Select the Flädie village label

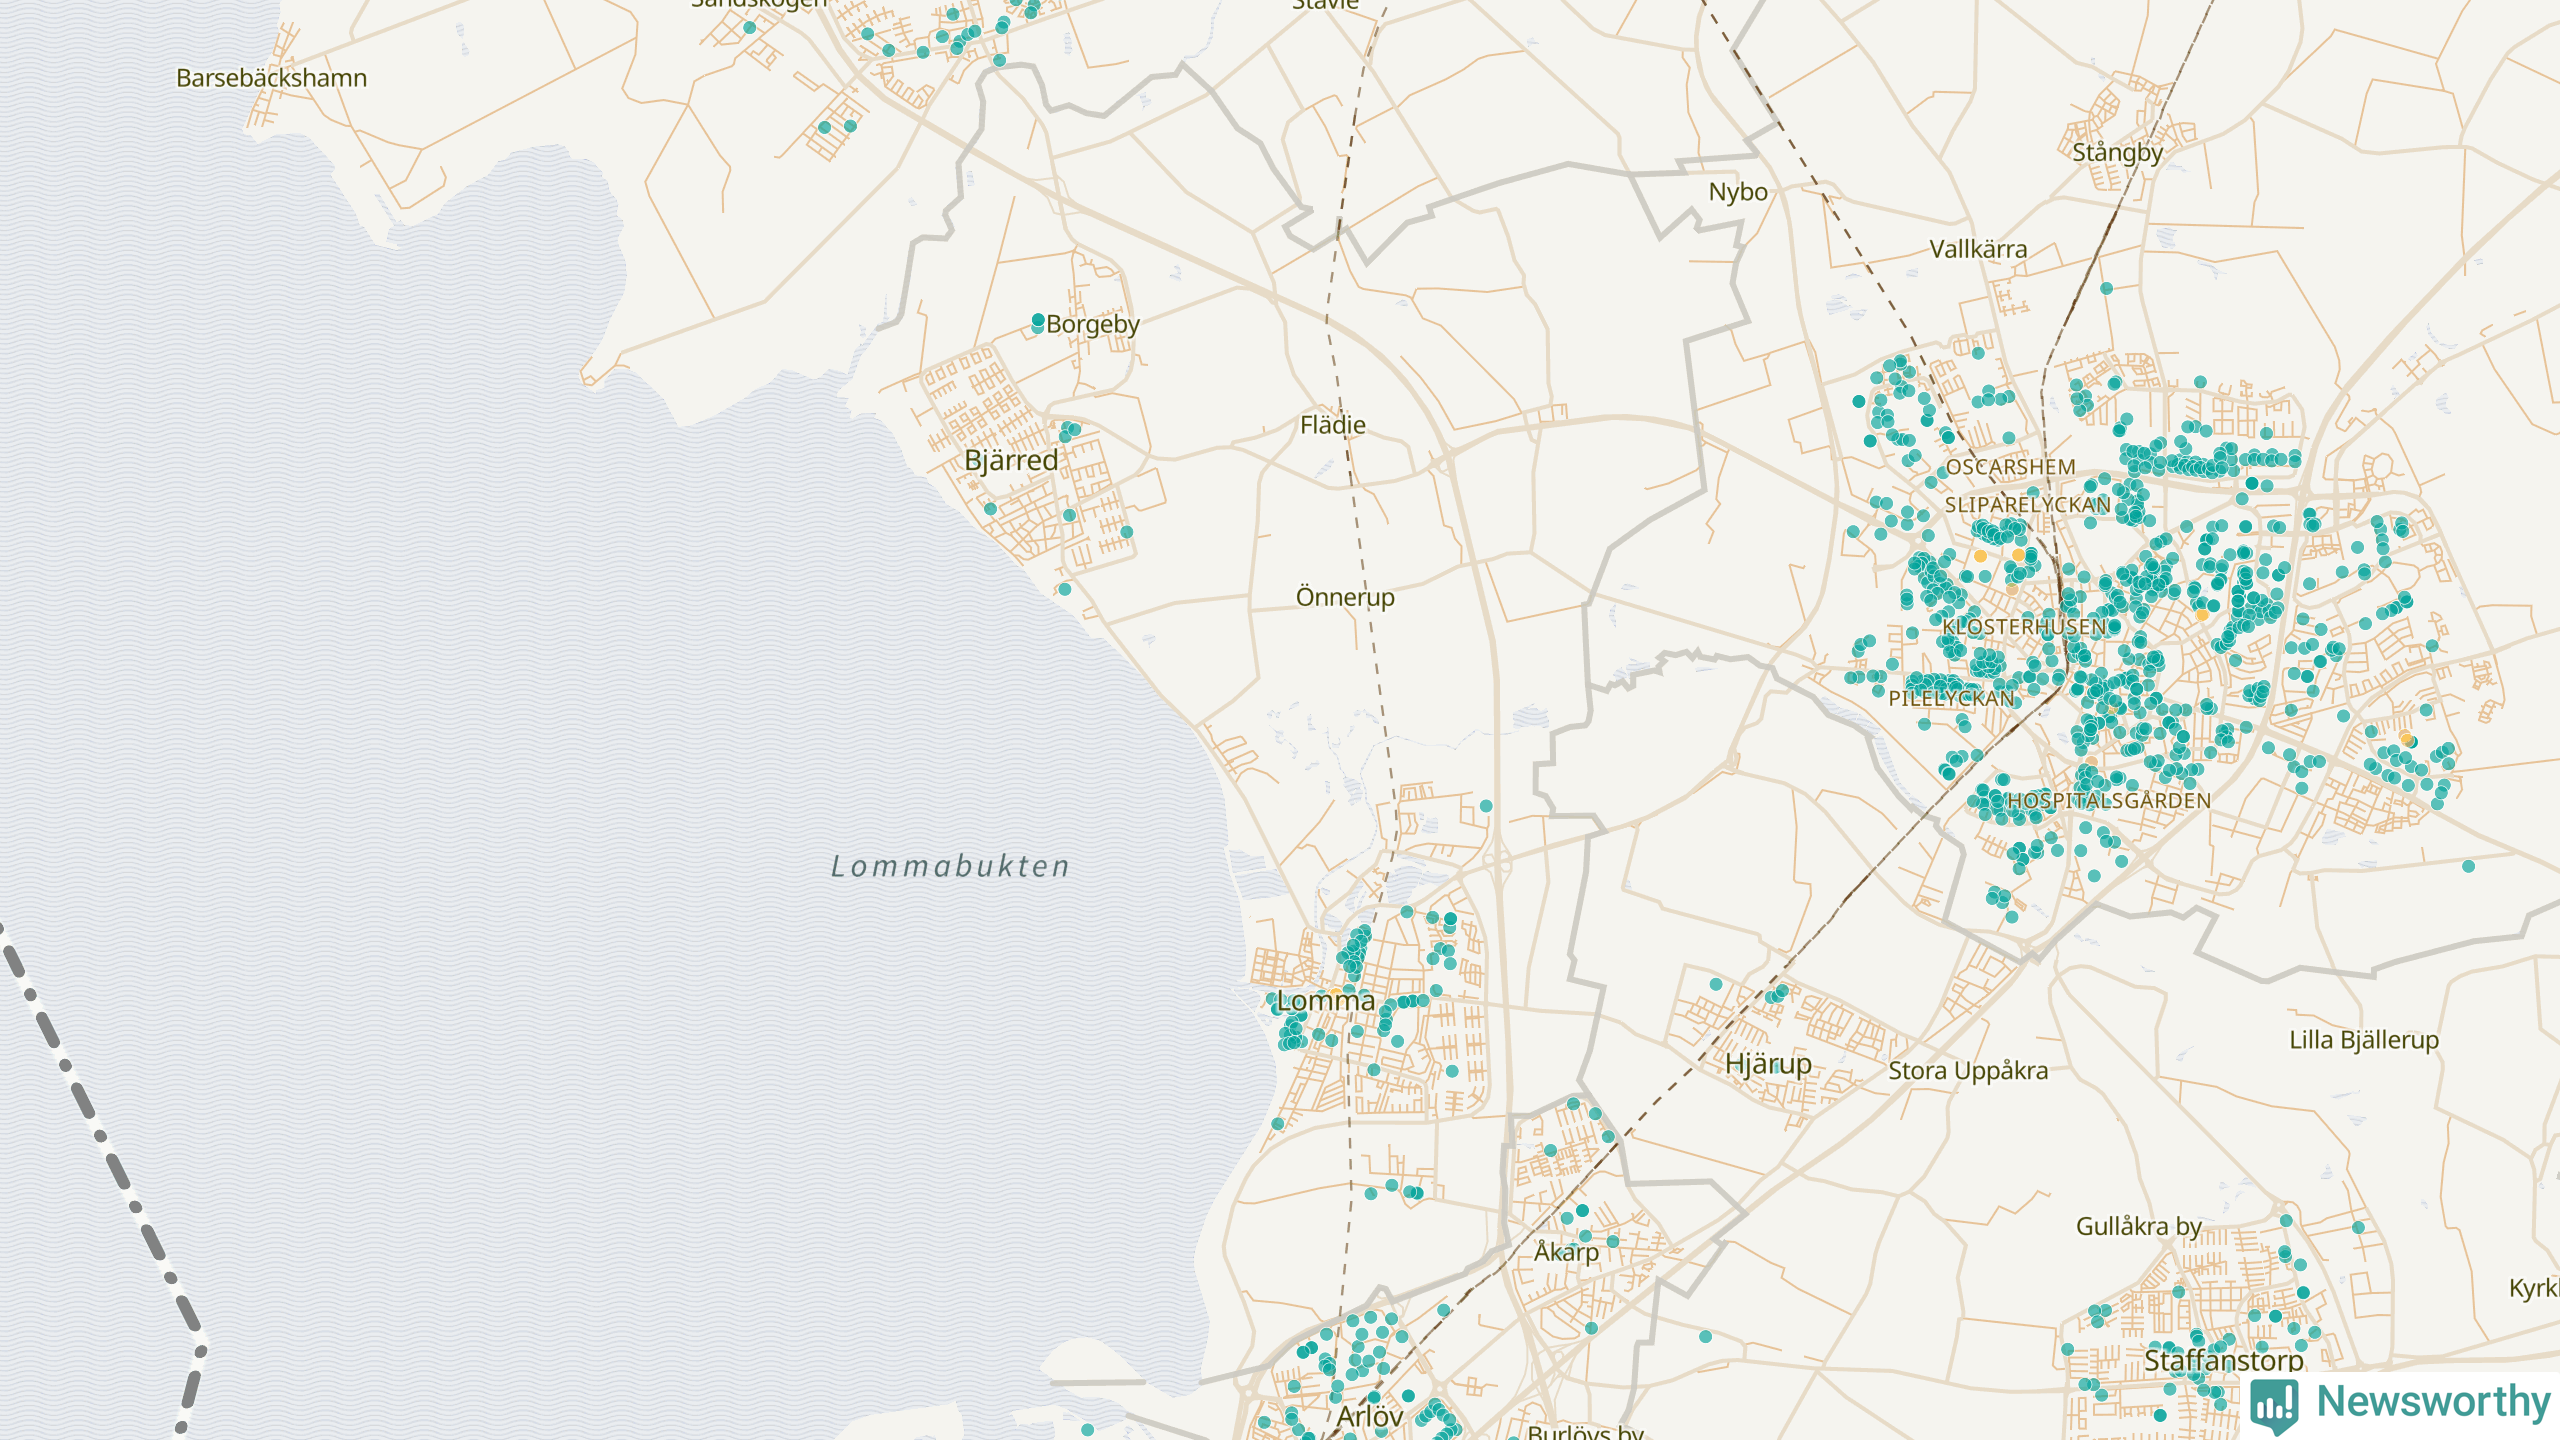coord(1332,425)
